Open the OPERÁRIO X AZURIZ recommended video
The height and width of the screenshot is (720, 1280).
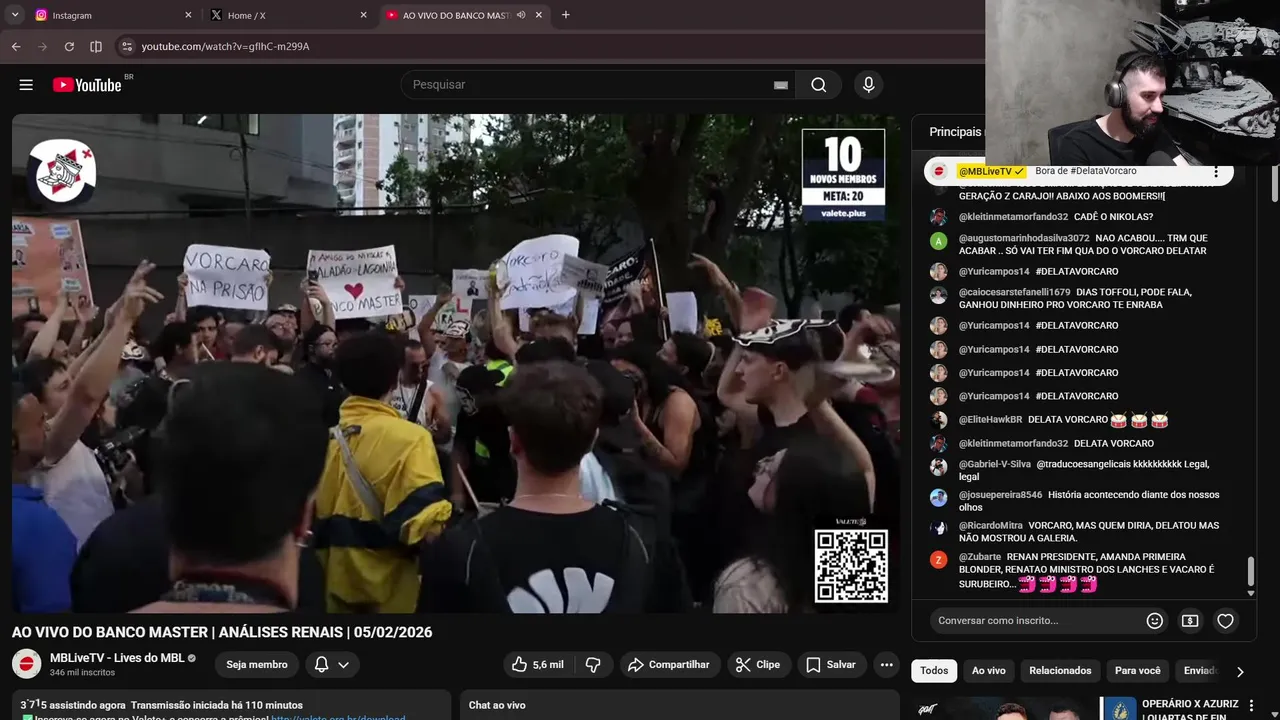[x=1190, y=709]
